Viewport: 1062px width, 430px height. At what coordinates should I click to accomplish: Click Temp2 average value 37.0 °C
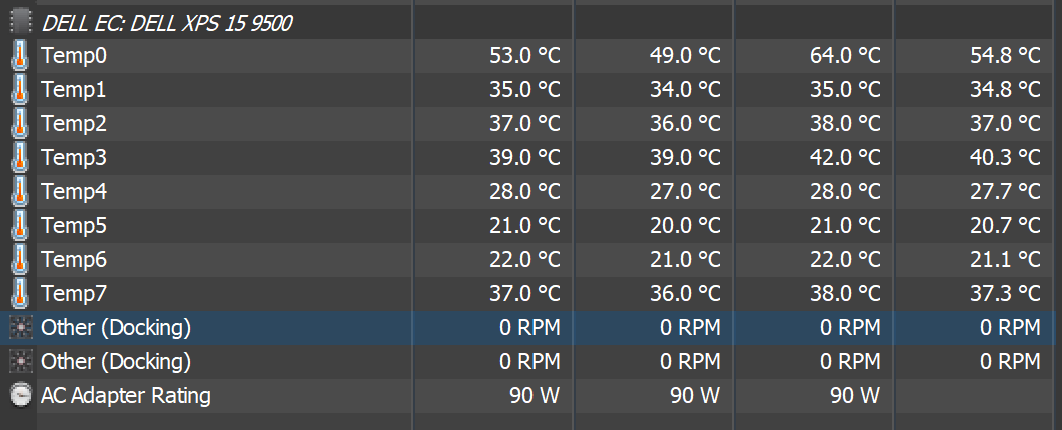[1005, 124]
